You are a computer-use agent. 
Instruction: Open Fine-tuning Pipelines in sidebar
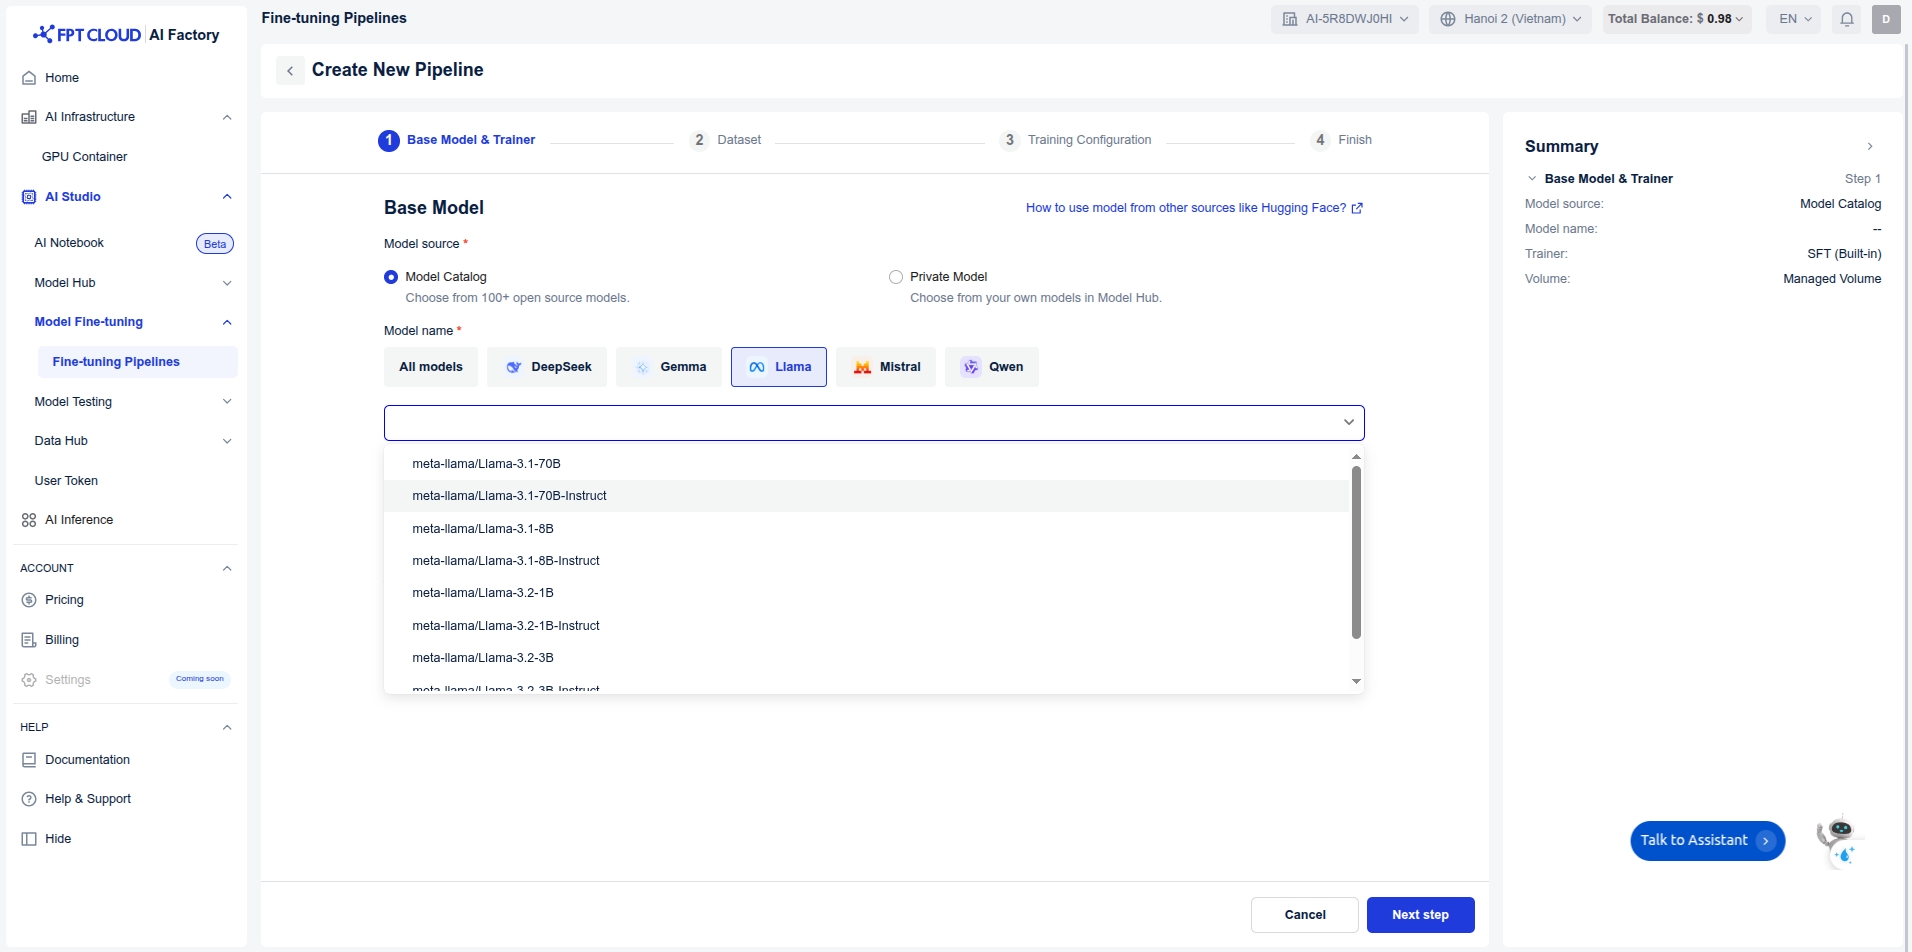coord(116,362)
